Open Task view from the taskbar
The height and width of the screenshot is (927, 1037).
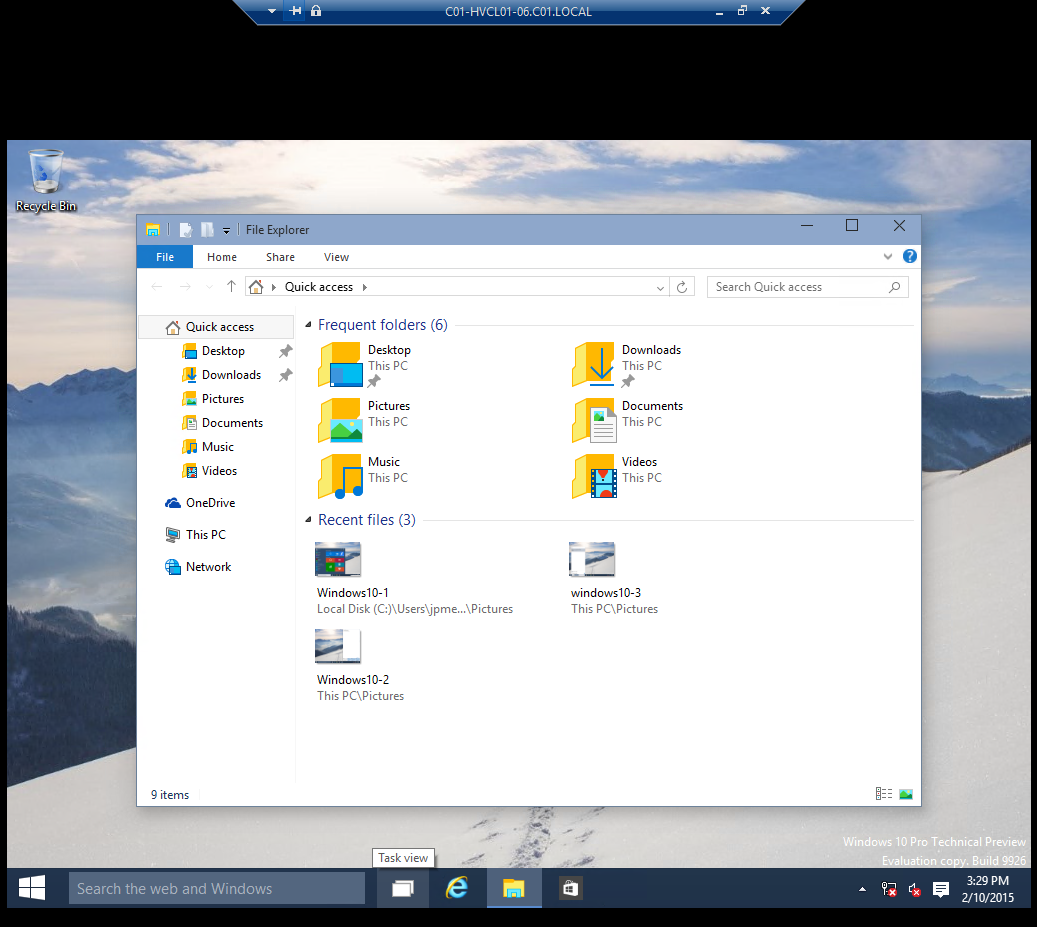402,888
